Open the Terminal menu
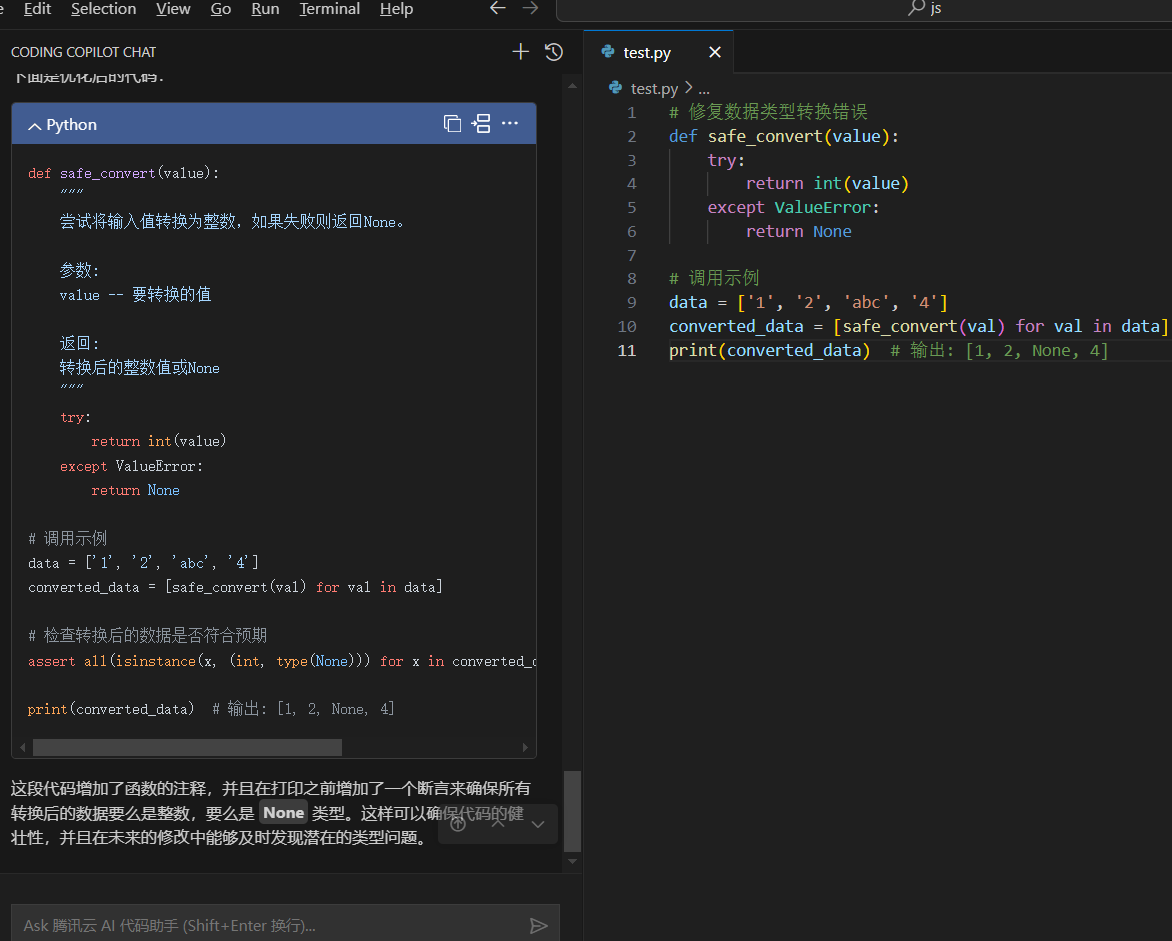The width and height of the screenshot is (1172, 941). pos(329,9)
